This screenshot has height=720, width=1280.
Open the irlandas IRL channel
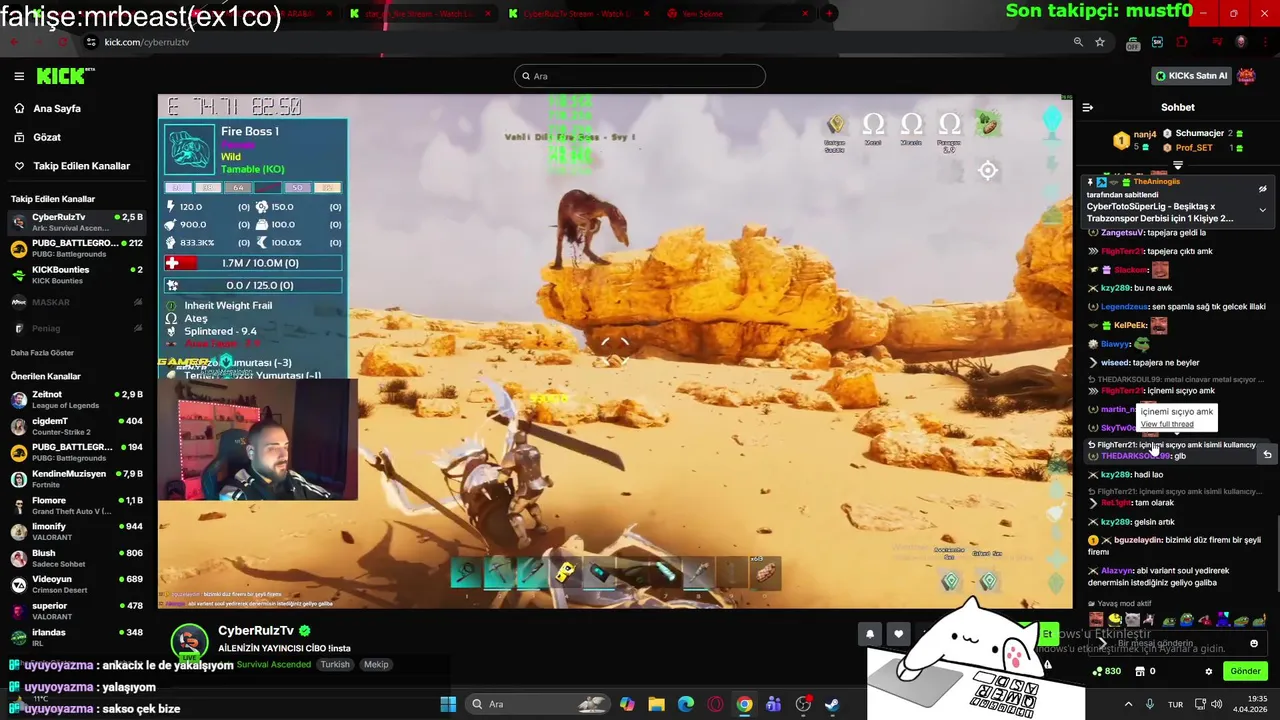[x=77, y=637]
